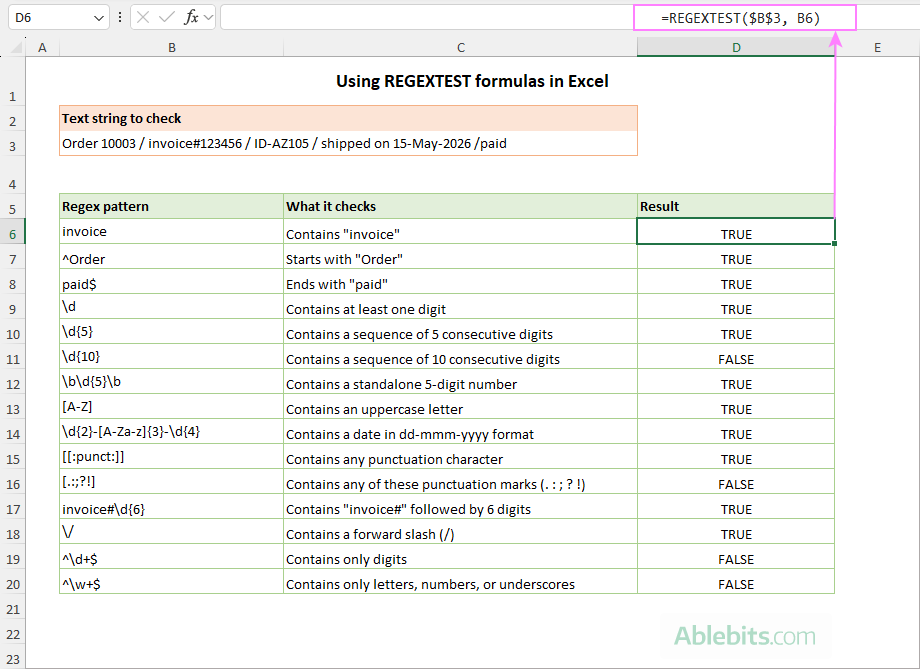Select column B header

click(171, 48)
